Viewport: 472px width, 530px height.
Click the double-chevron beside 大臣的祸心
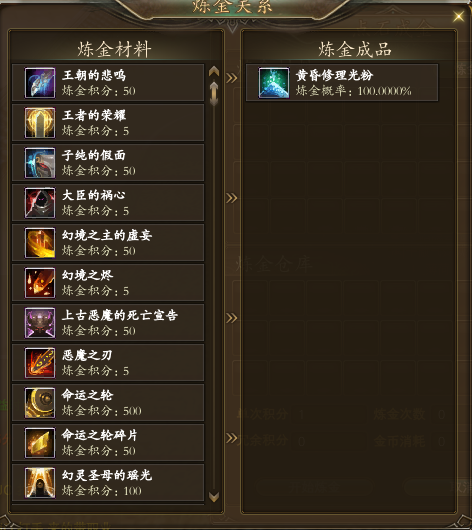(x=232, y=198)
